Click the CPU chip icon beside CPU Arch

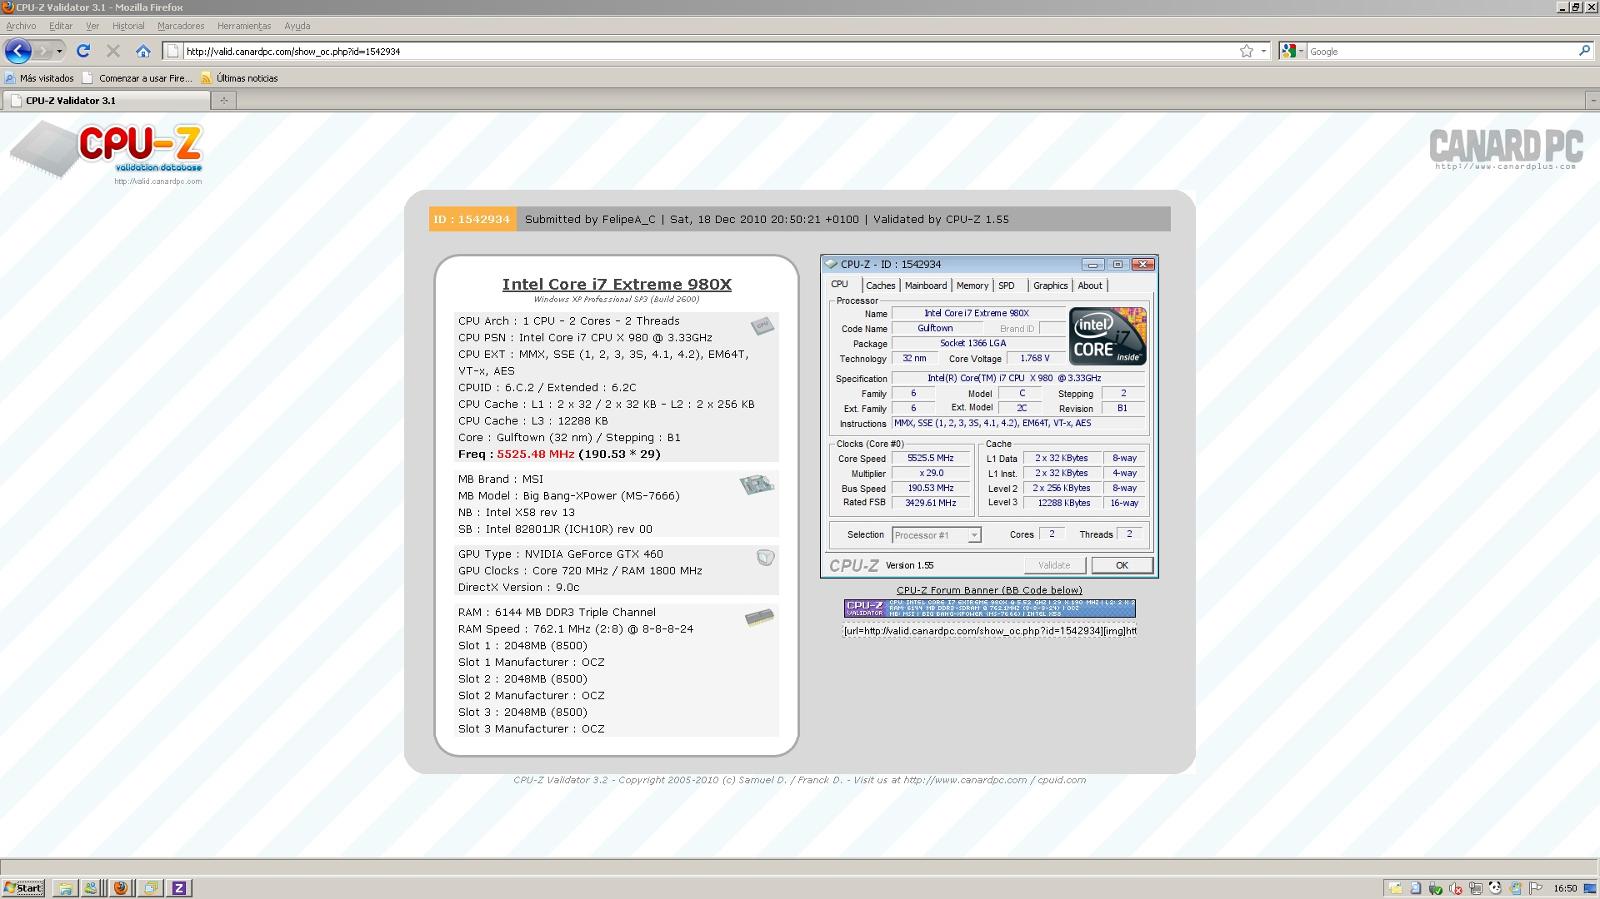click(x=763, y=325)
